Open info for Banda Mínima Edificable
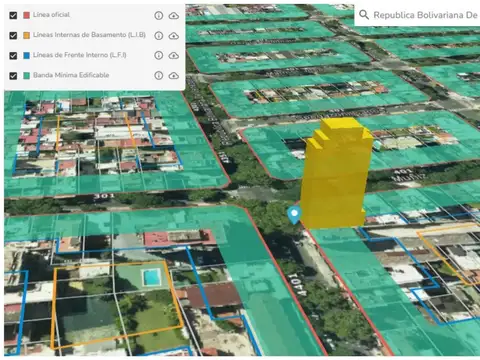 [x=159, y=76]
